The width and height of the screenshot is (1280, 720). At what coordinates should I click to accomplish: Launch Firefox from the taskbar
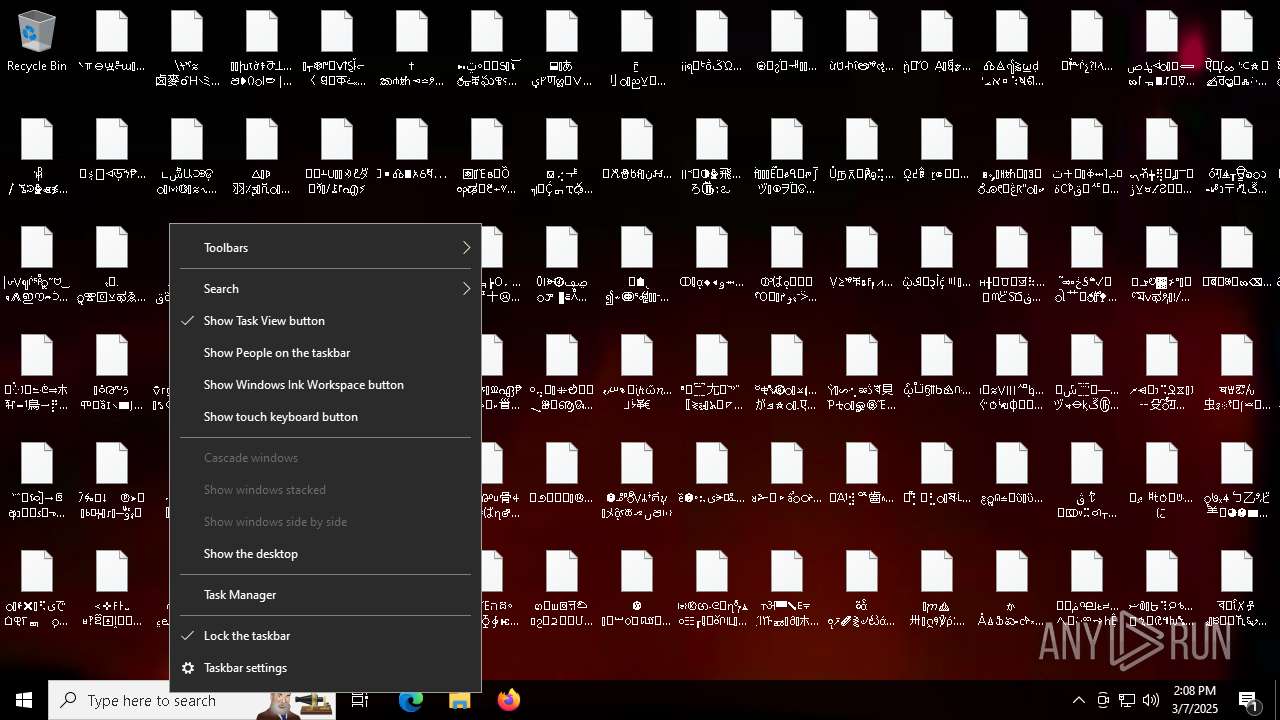click(509, 700)
